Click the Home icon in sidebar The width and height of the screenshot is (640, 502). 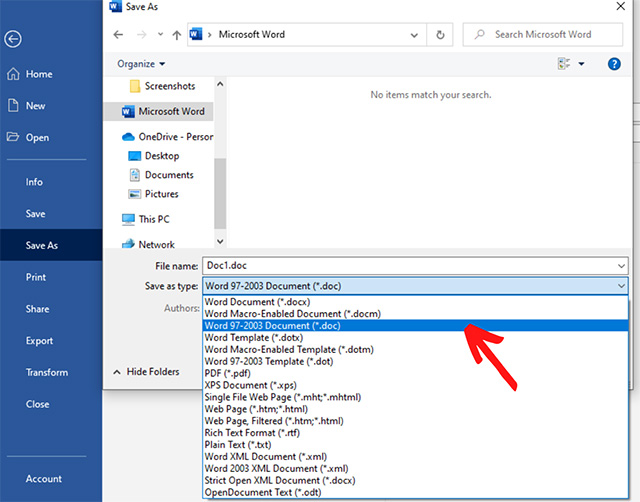pyautogui.click(x=13, y=75)
